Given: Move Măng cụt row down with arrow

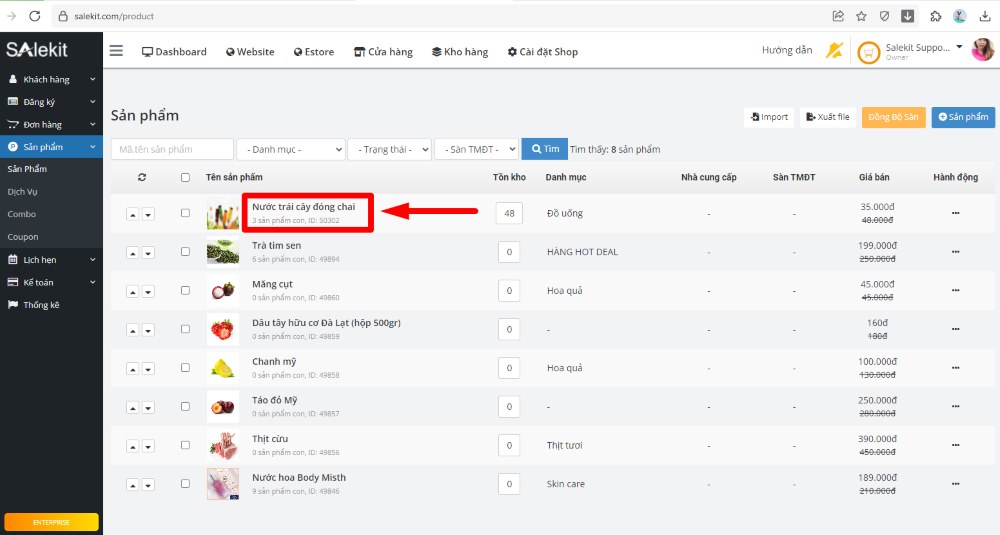Looking at the screenshot, I should 148,291.
